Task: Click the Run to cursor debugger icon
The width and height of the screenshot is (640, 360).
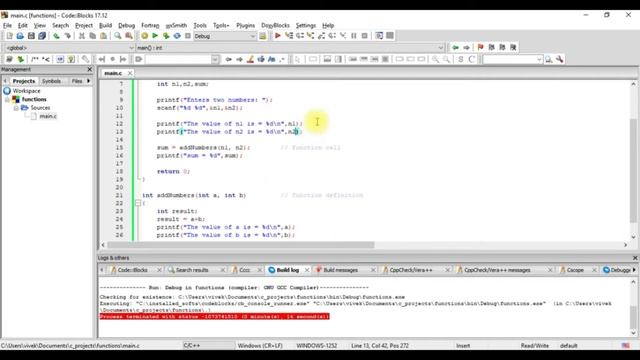Action: coord(289,36)
